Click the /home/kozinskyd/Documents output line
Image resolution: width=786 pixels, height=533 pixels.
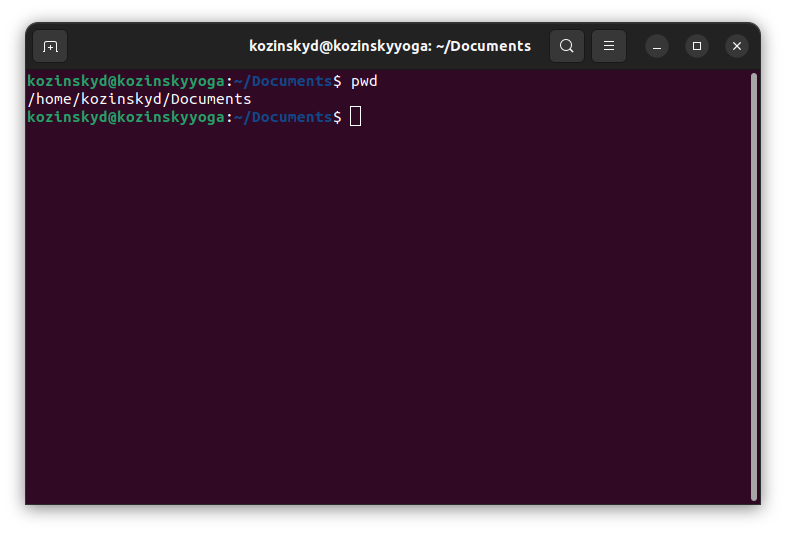pyautogui.click(x=139, y=99)
